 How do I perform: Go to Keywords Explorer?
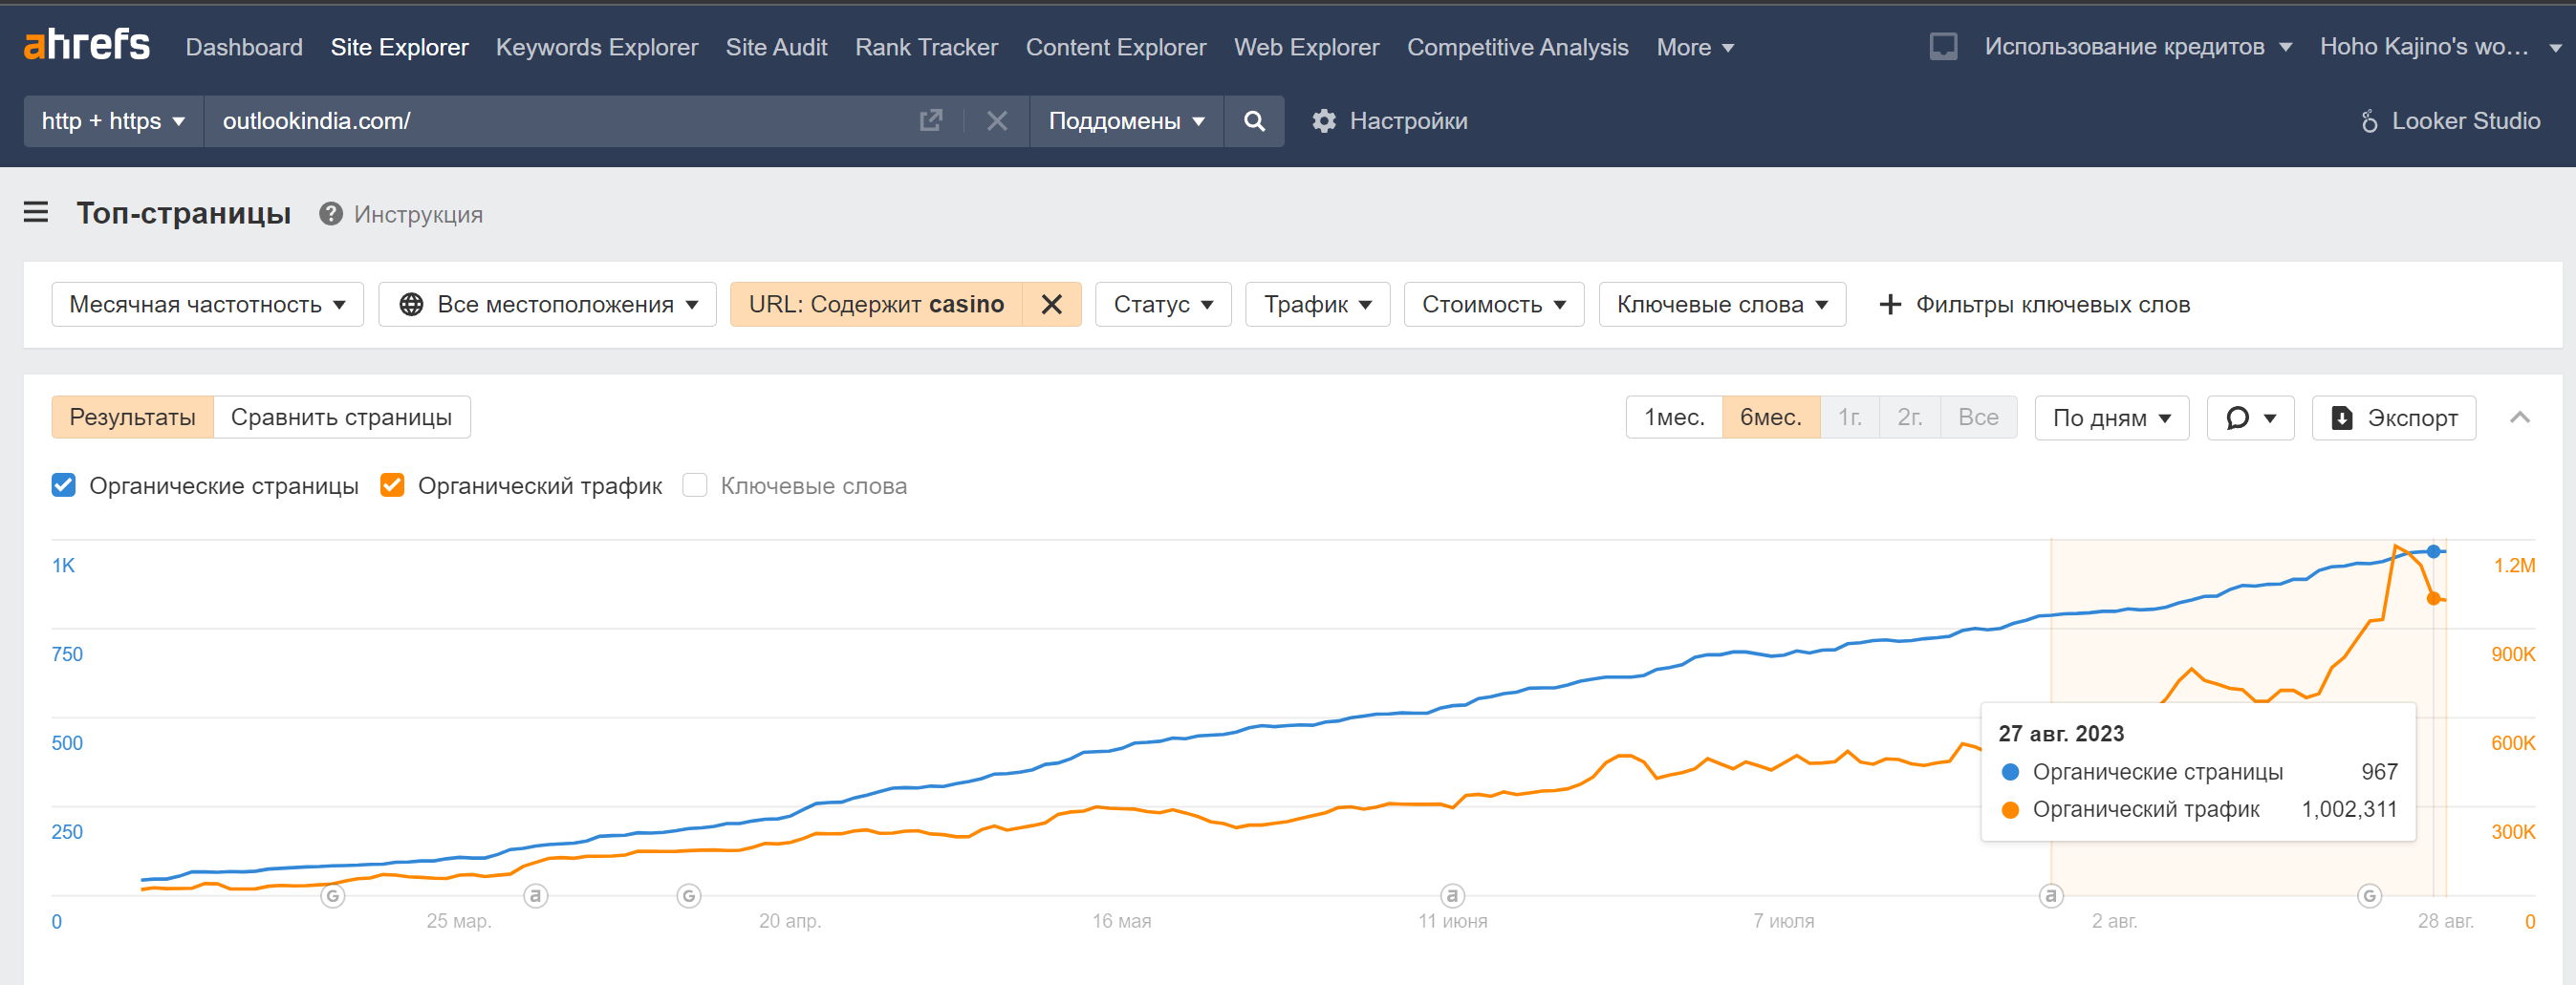click(x=596, y=47)
